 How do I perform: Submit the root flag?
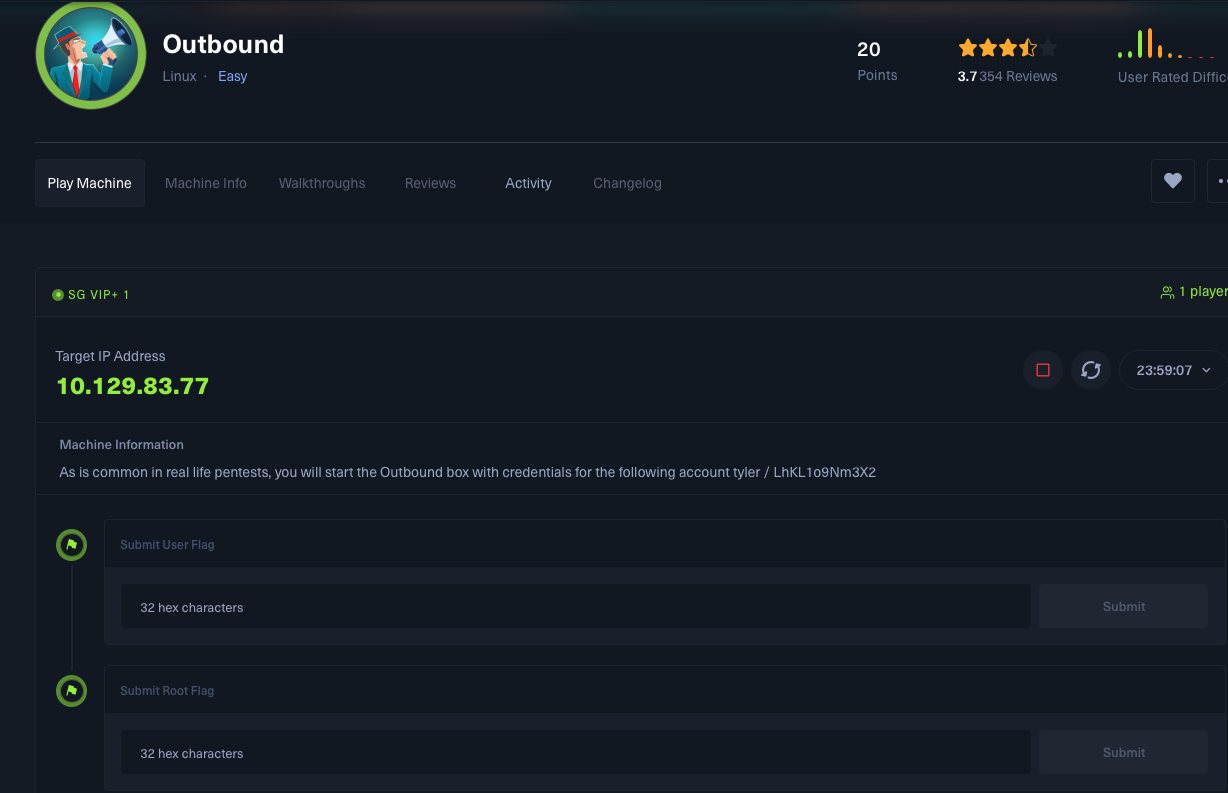pos(1123,753)
